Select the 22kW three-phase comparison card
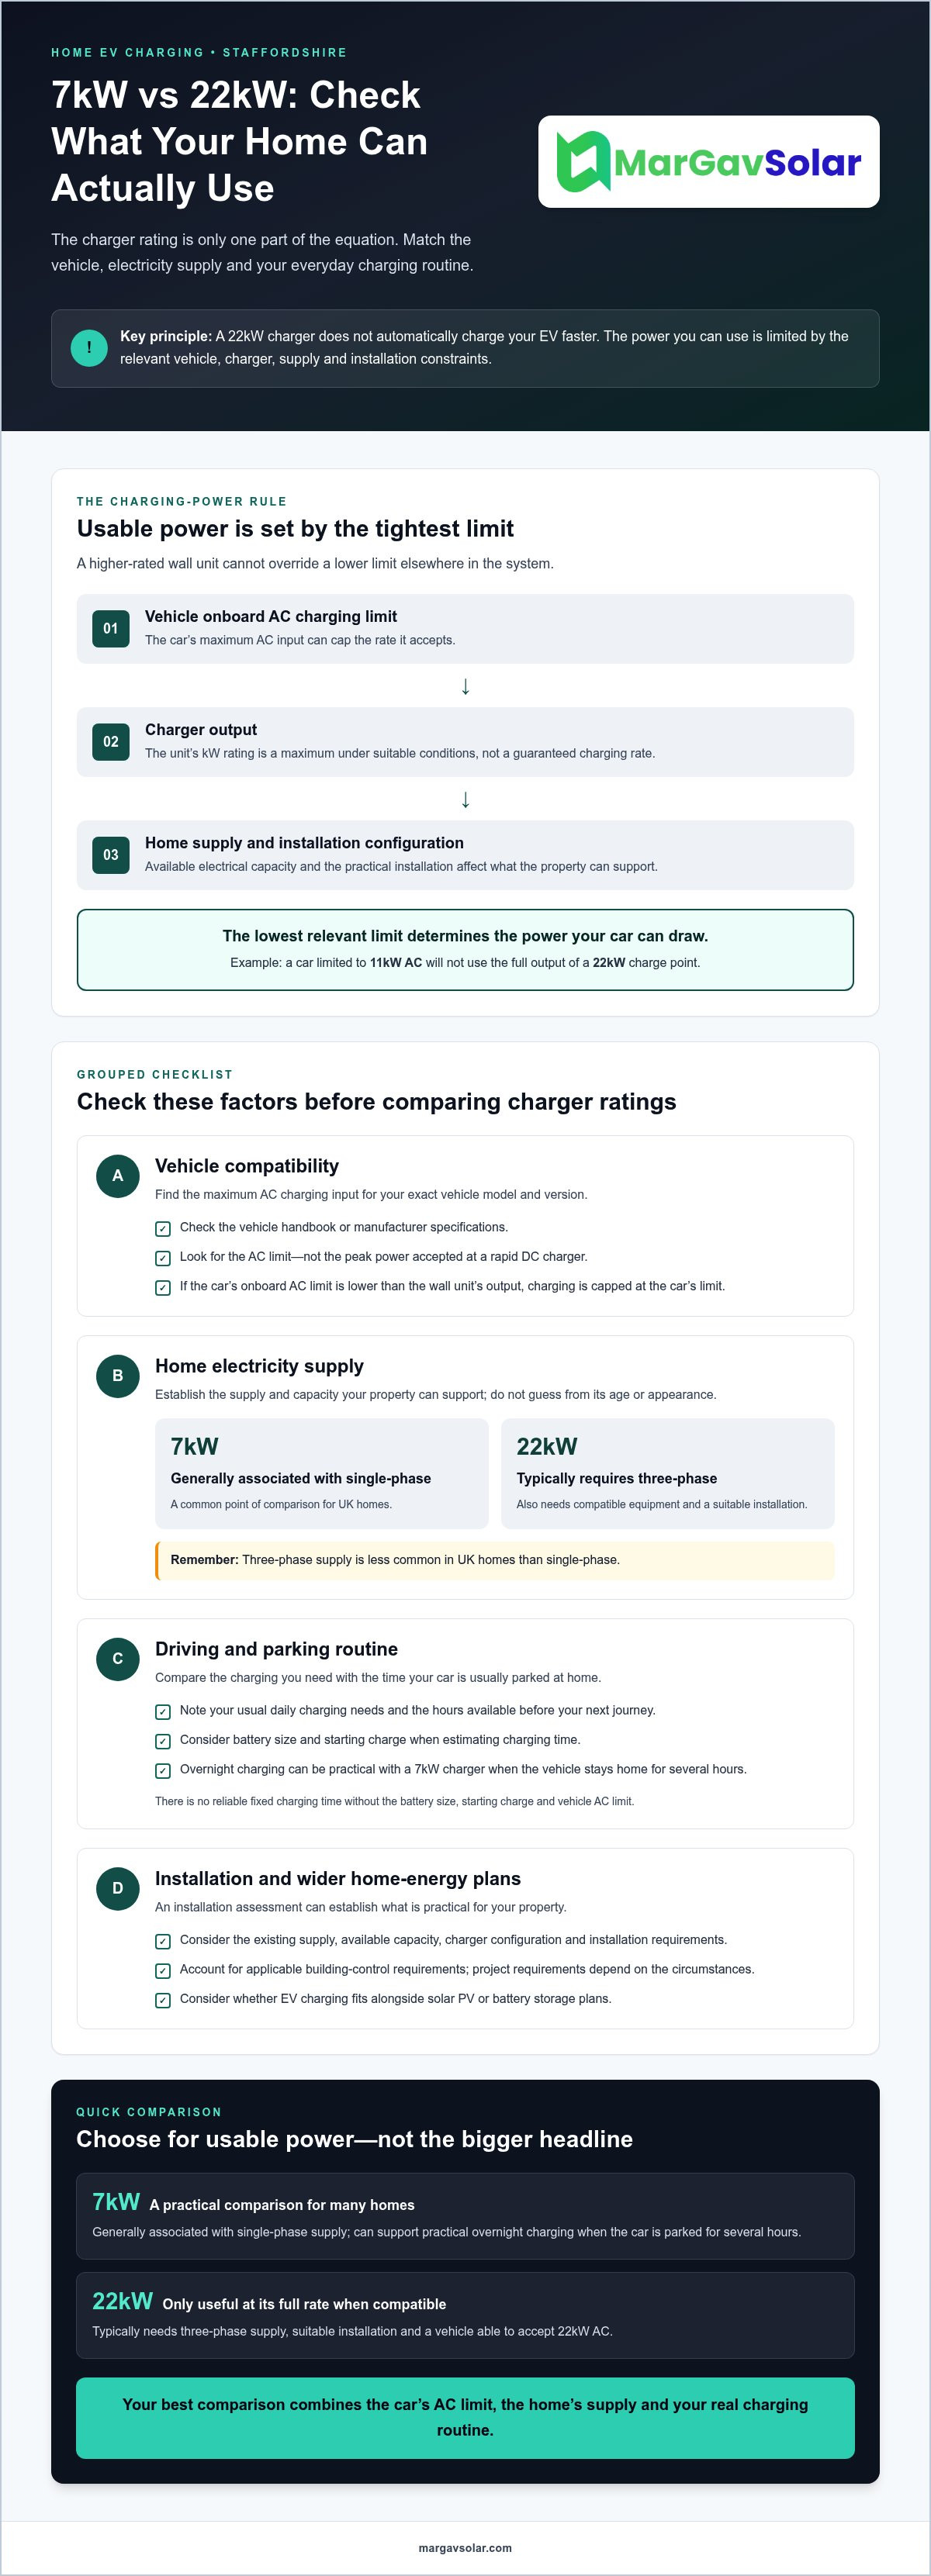The width and height of the screenshot is (931, 2576). coord(668,1473)
